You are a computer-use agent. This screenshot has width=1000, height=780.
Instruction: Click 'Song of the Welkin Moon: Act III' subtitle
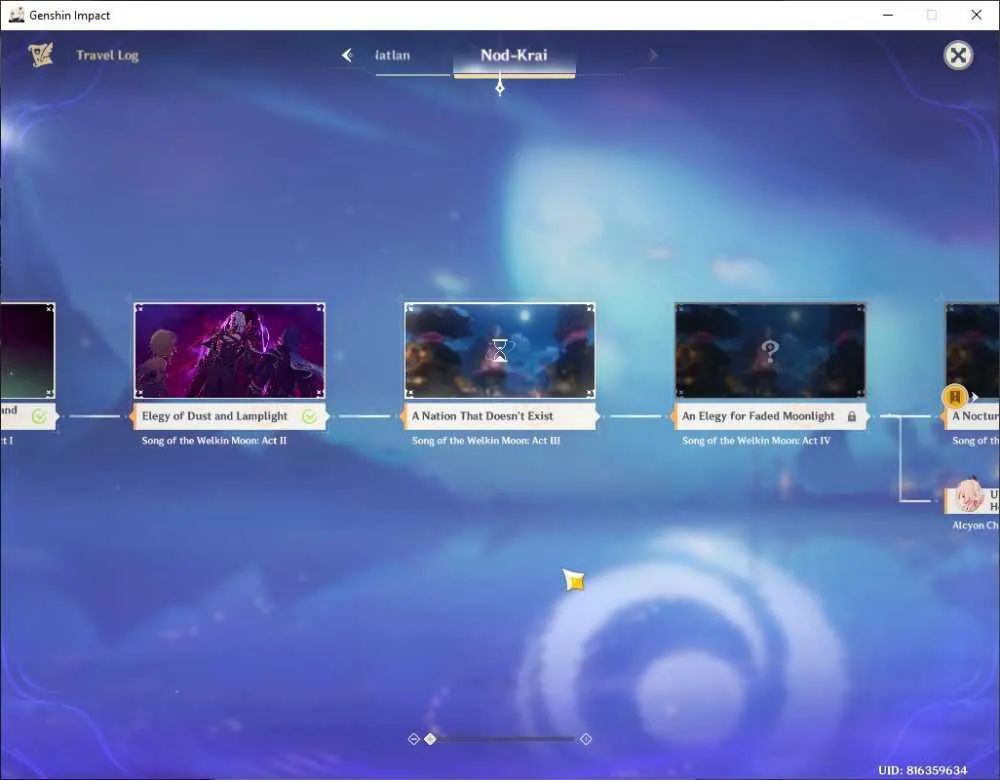486,440
